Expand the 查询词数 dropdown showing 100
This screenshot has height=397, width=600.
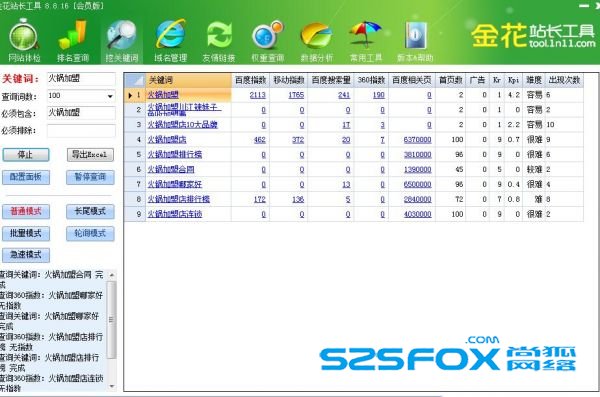110,96
